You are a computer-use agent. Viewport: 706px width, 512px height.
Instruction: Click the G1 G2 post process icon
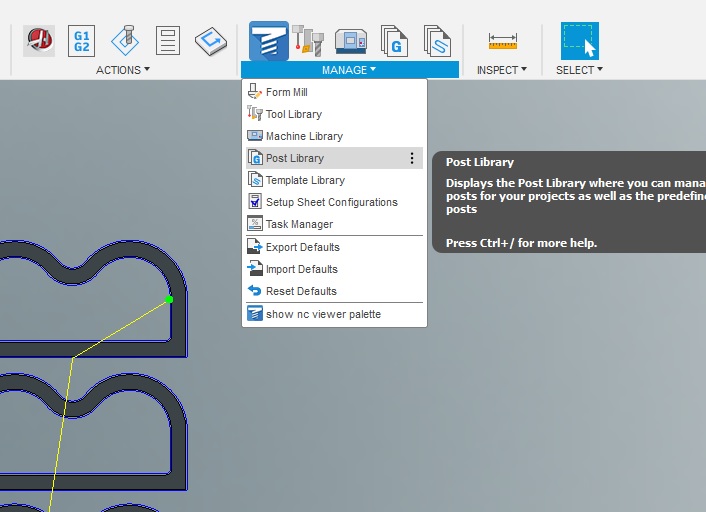pyautogui.click(x=81, y=41)
